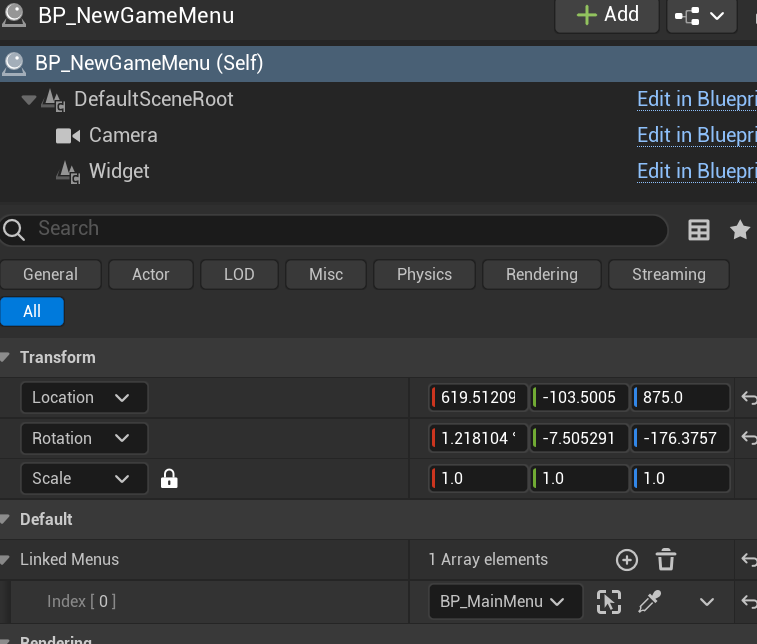Click Scale X value field
Viewport: 757px width, 644px height.
tap(478, 479)
